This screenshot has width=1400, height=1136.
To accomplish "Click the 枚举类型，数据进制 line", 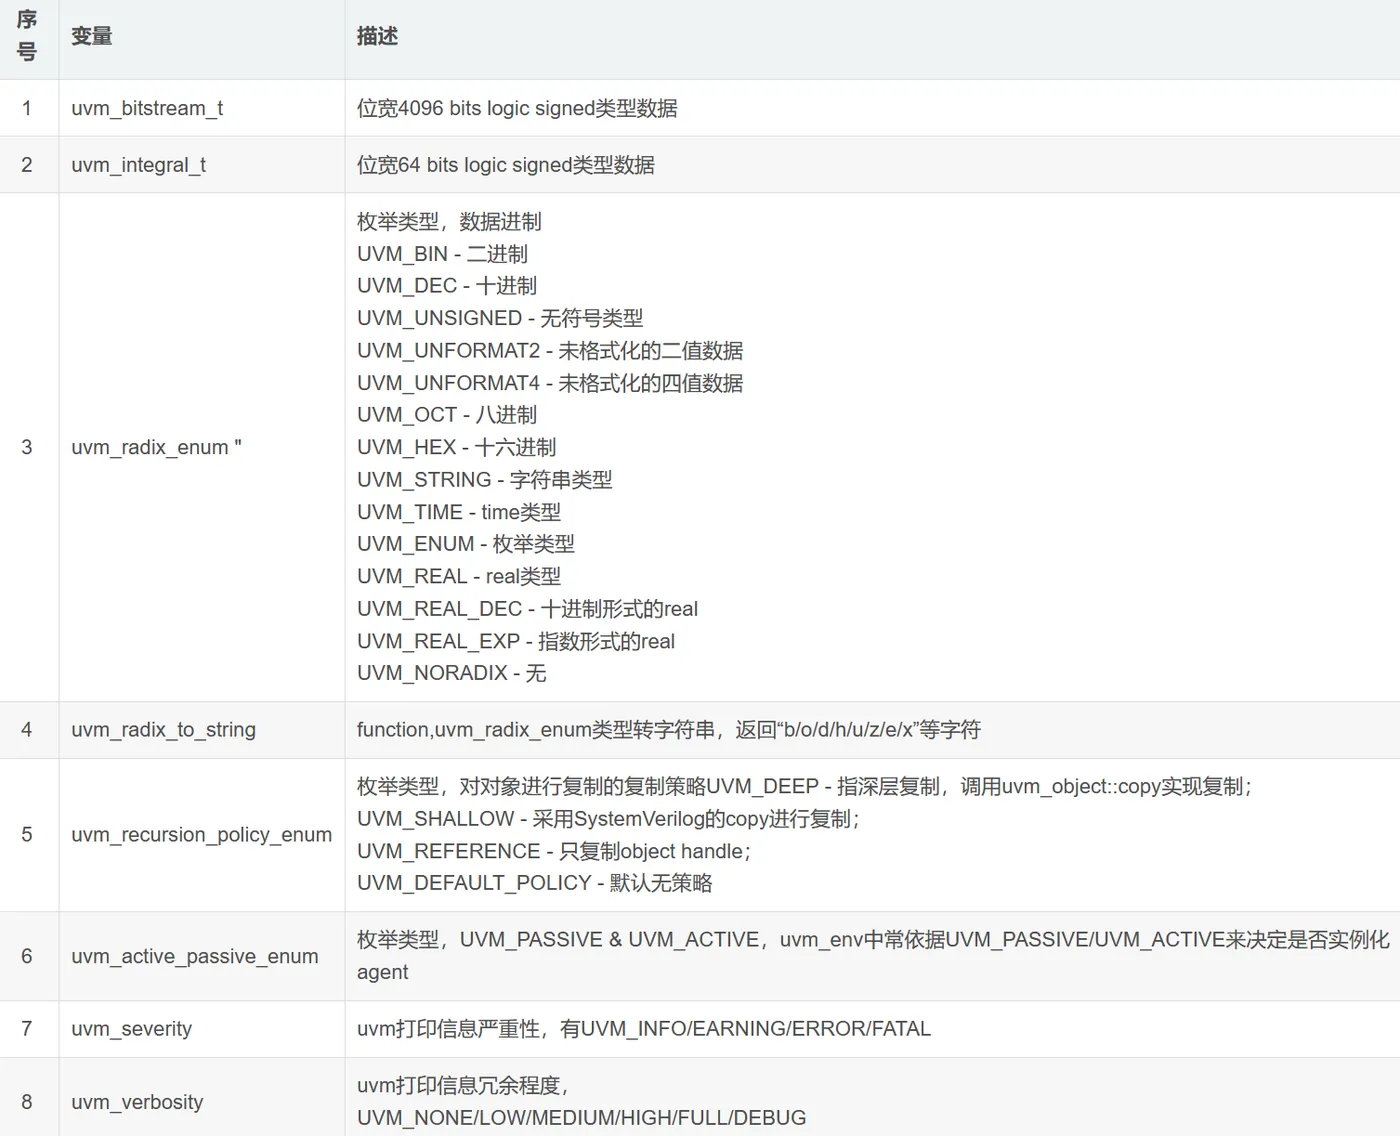I will [x=449, y=222].
